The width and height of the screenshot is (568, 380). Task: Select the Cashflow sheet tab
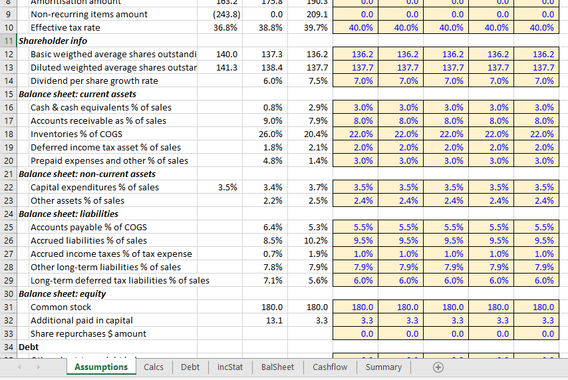point(330,367)
